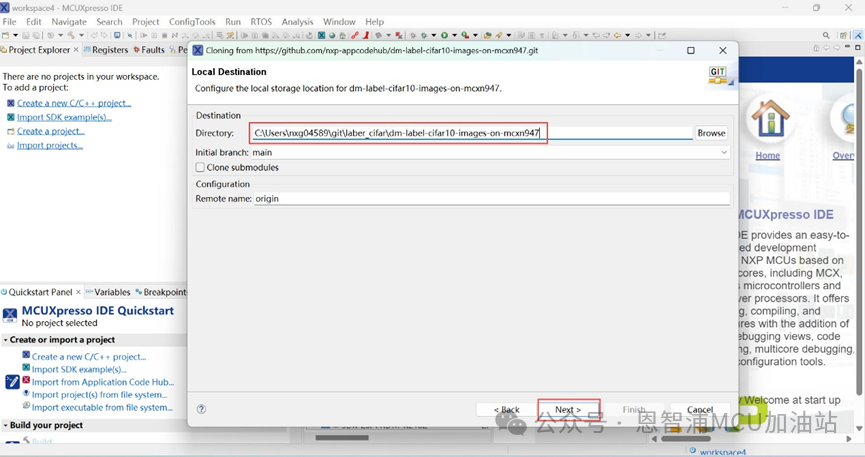This screenshot has height=457, width=865.
Task: Click the red link toolbar icon
Action: click(355, 35)
